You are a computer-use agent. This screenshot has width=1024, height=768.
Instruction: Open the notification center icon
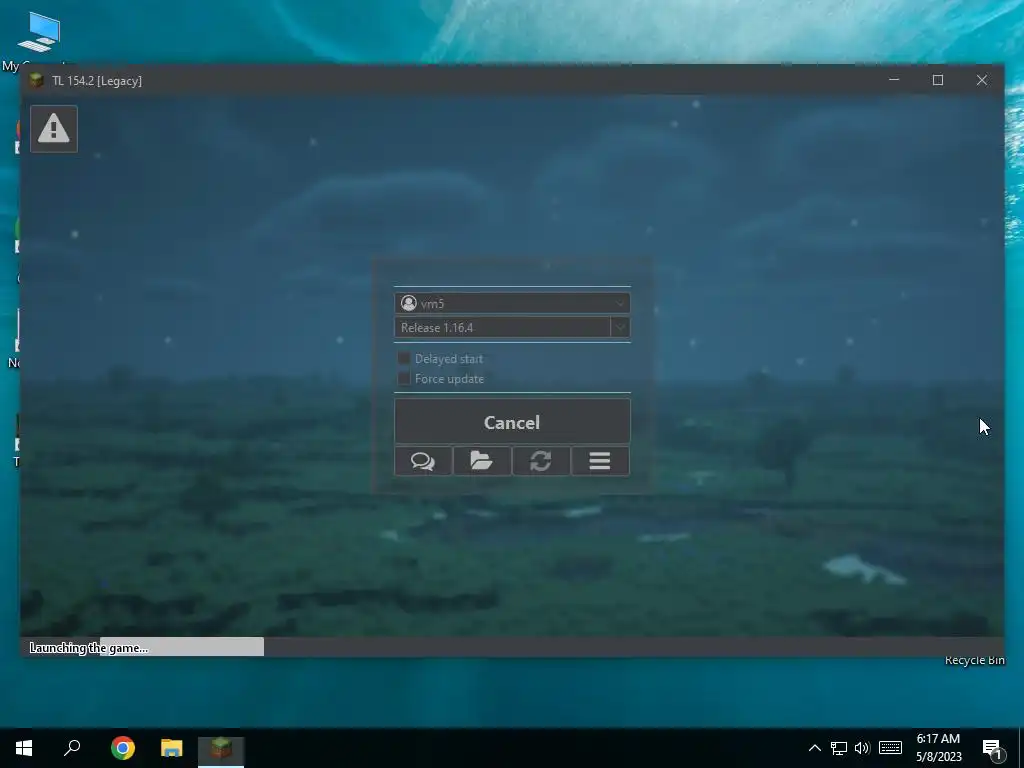coord(992,748)
